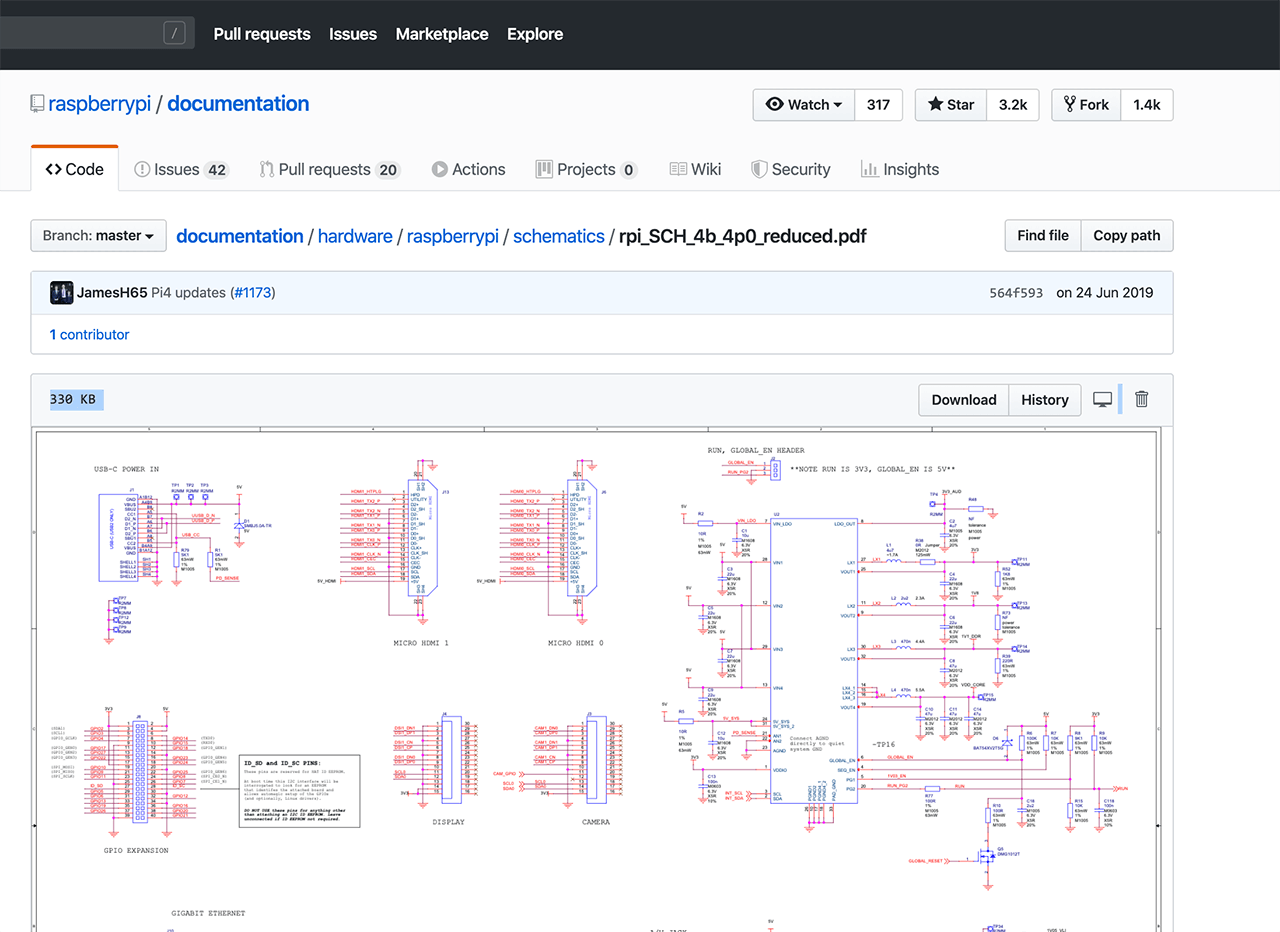This screenshot has width=1280, height=932.
Task: Switch to the Pull requests tab with 20 count
Action: click(x=329, y=169)
